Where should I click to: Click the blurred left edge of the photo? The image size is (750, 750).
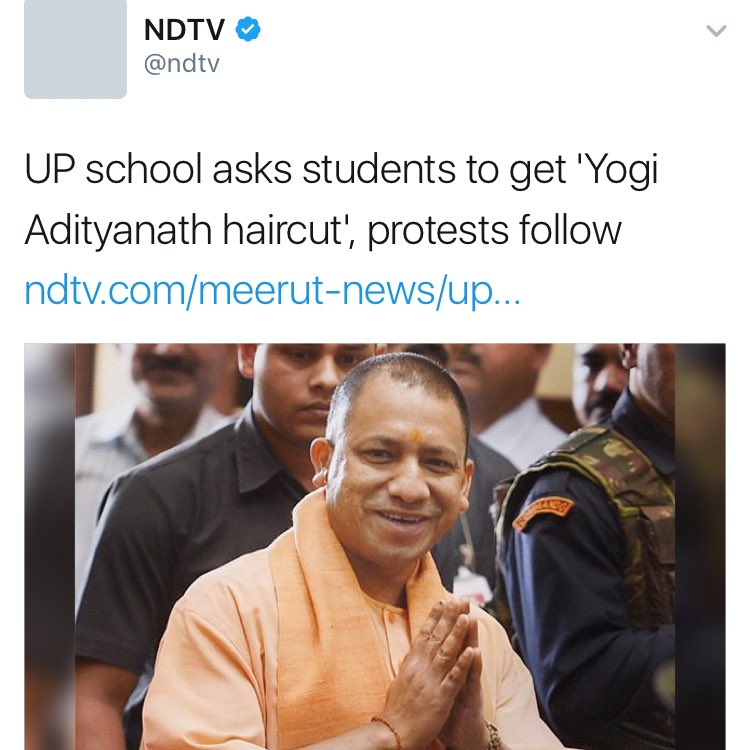pos(50,546)
